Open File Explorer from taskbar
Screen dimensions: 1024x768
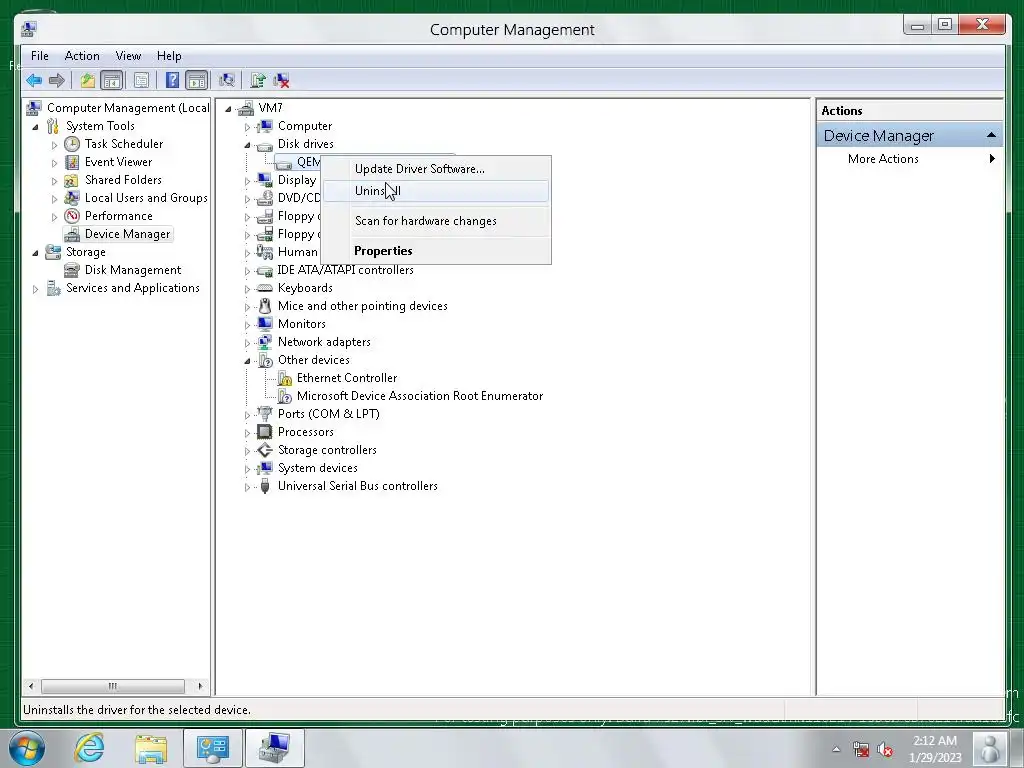point(151,748)
